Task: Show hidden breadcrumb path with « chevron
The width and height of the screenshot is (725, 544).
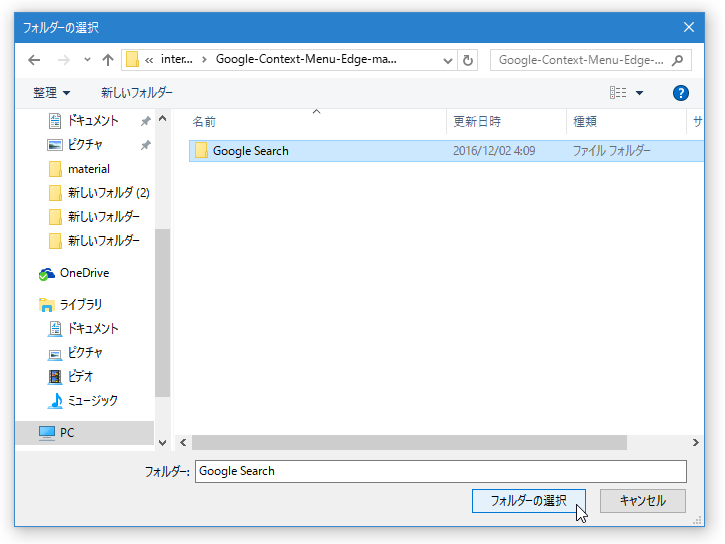Action: tap(149, 60)
